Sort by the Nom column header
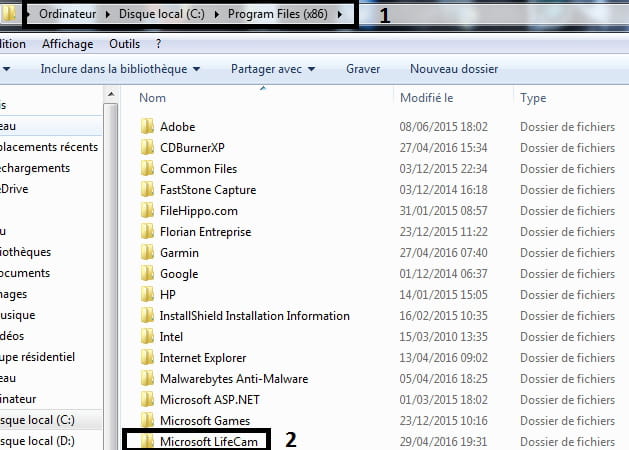Viewport: 629px width, 450px height. click(x=152, y=98)
